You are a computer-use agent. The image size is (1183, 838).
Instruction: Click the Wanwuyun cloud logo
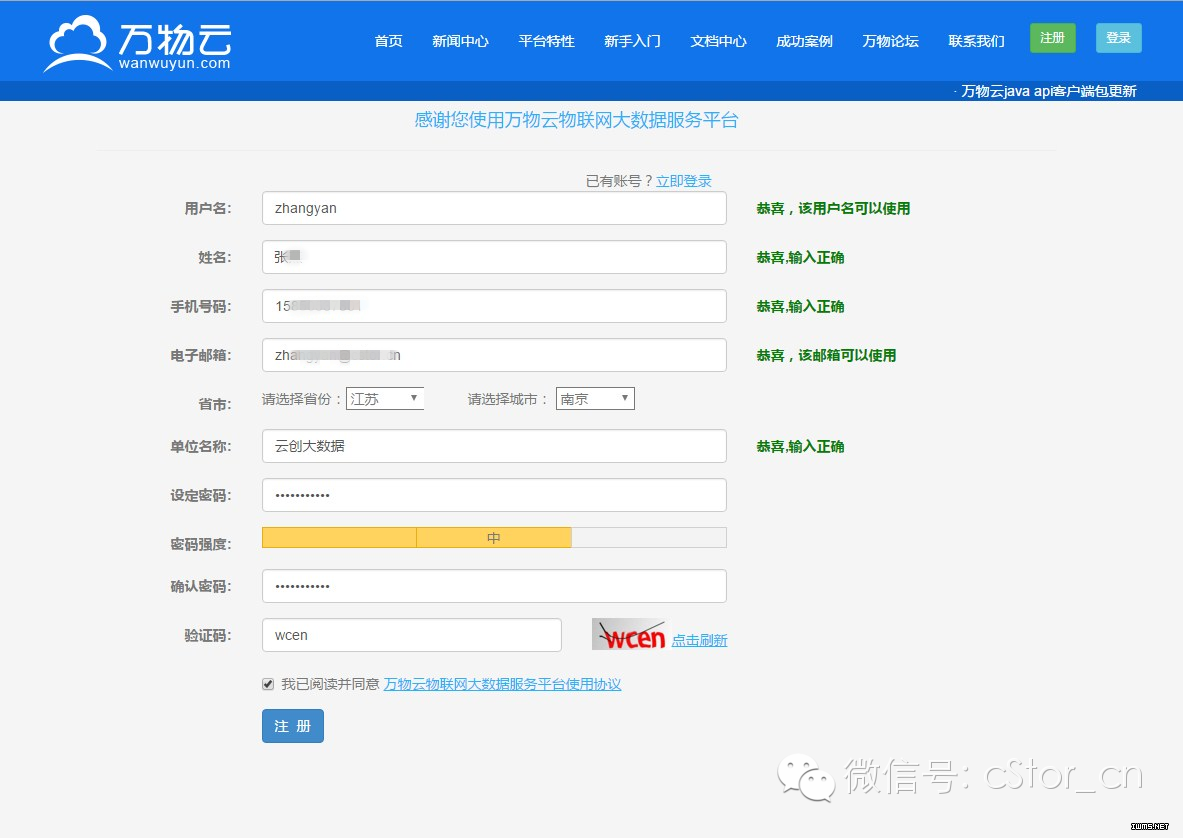coord(138,44)
